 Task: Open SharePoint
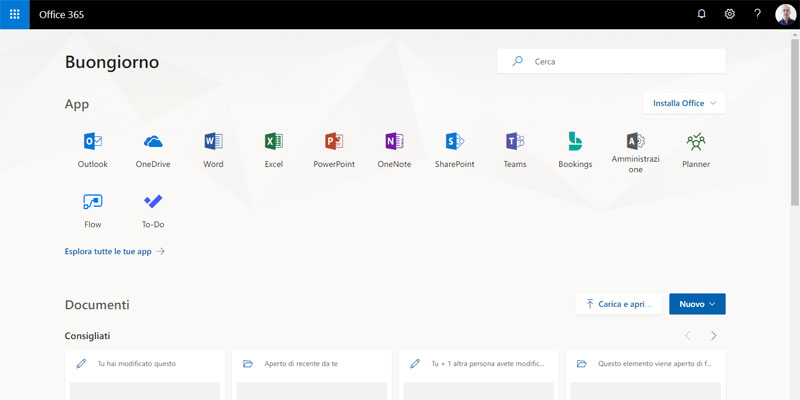tap(455, 150)
